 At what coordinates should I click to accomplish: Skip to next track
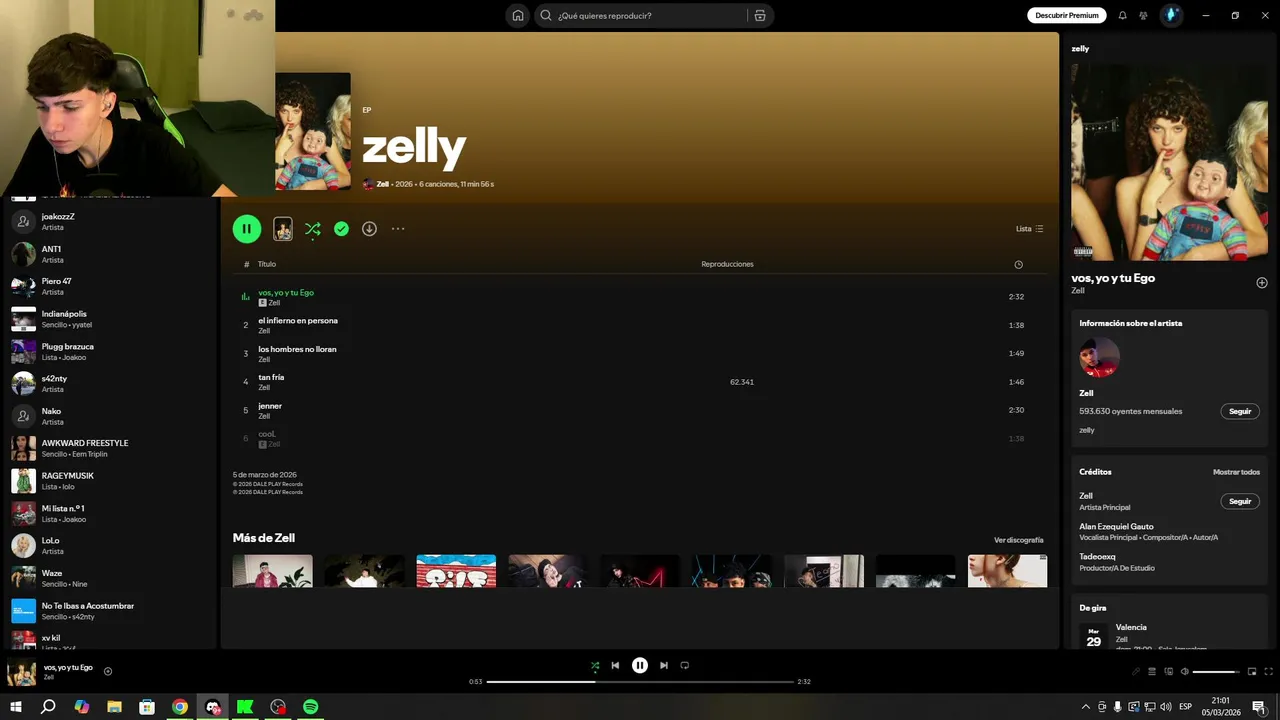coord(664,665)
